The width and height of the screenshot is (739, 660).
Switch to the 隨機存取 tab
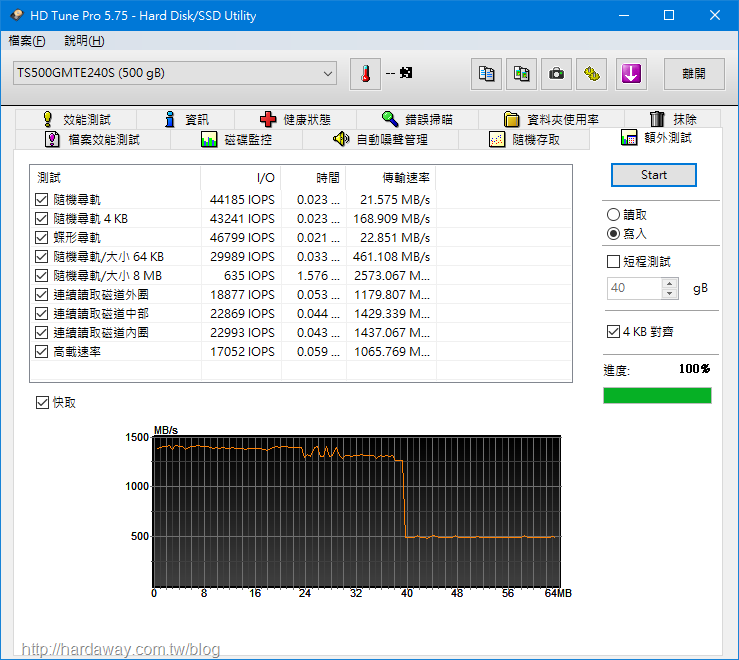click(524, 140)
